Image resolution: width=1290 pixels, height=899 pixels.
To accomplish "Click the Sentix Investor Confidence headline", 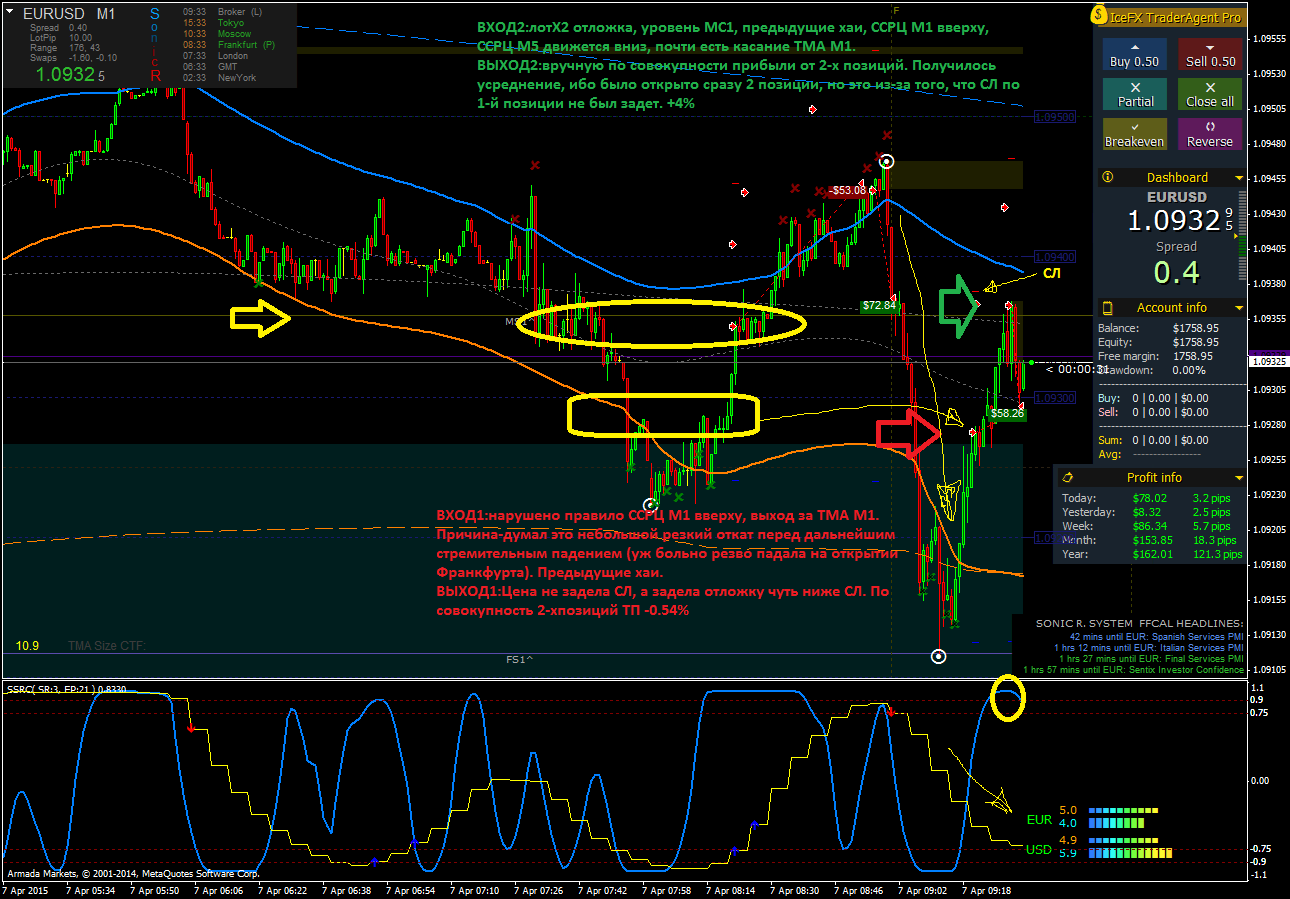I will (x=1134, y=670).
